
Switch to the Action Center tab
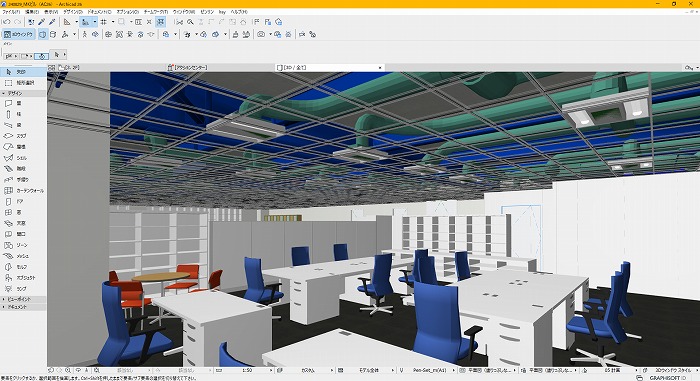(188, 67)
